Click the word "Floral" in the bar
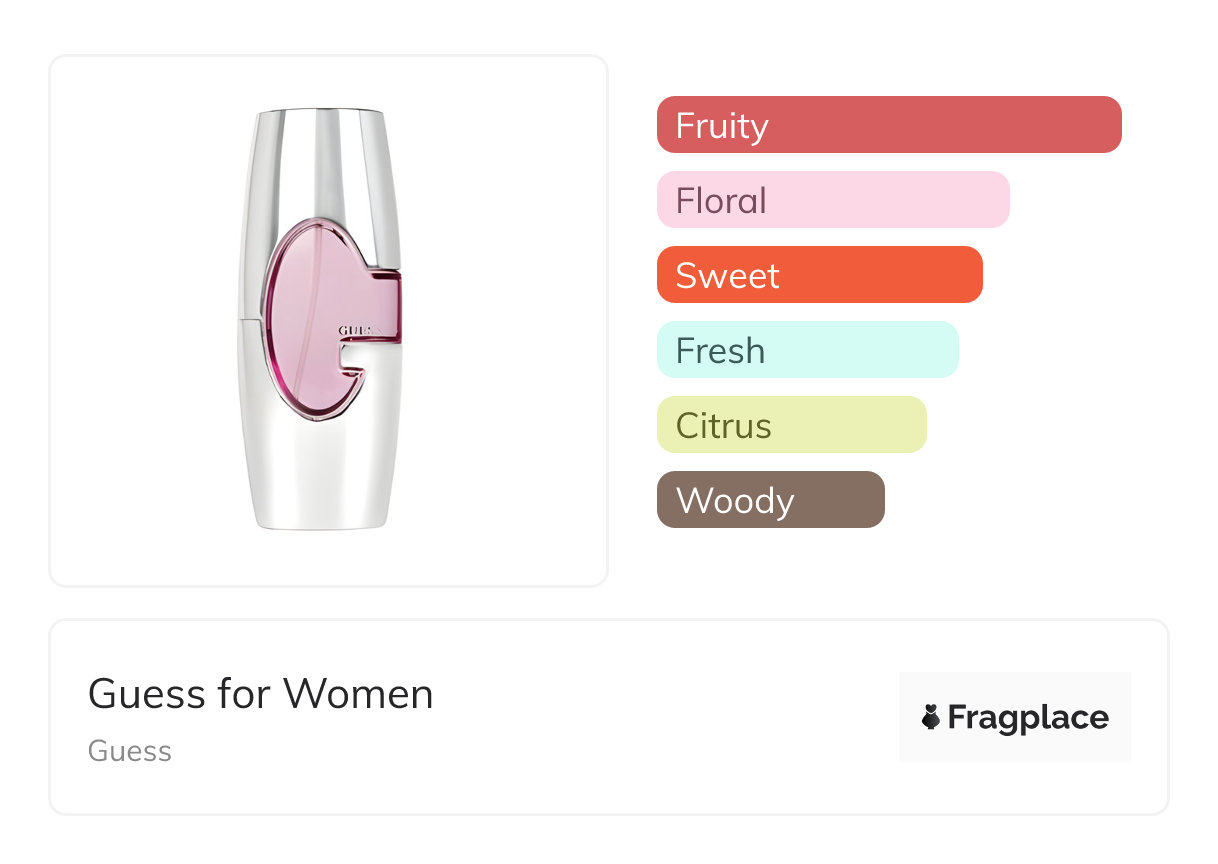Image resolution: width=1218 pixels, height=864 pixels. tap(721, 201)
